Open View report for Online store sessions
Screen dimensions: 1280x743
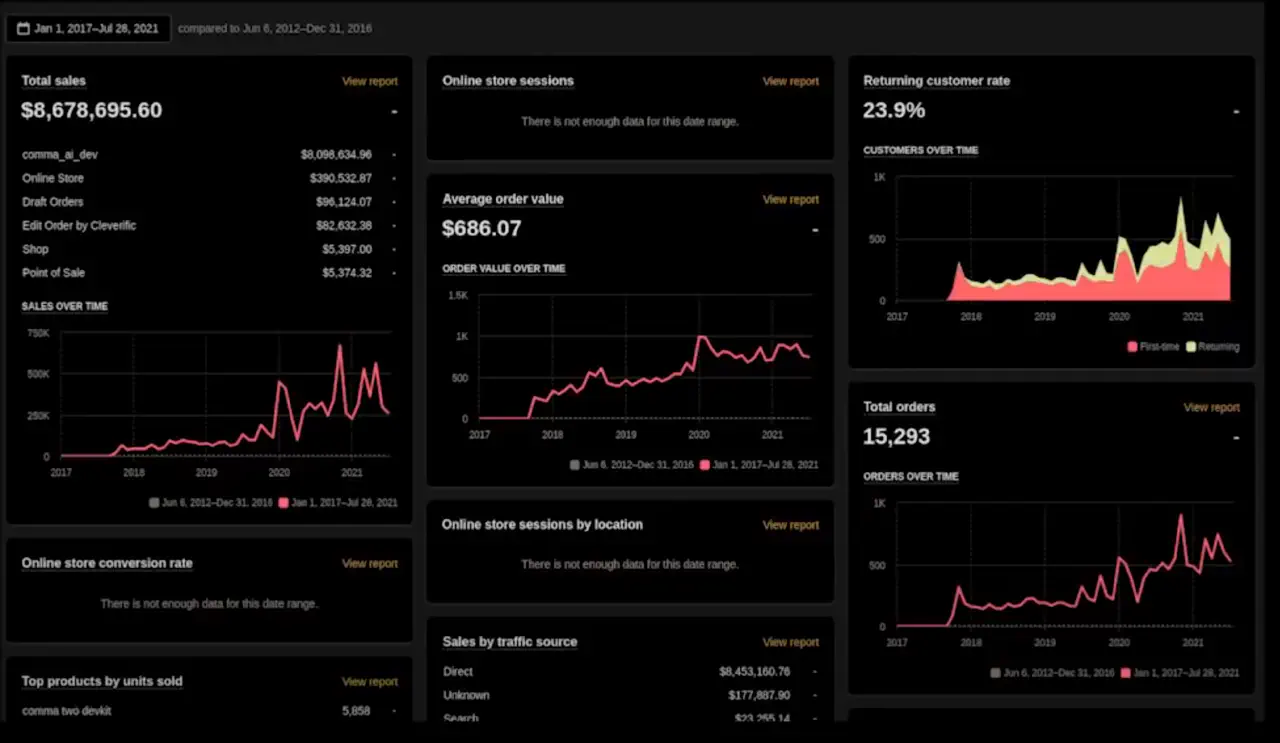790,82
